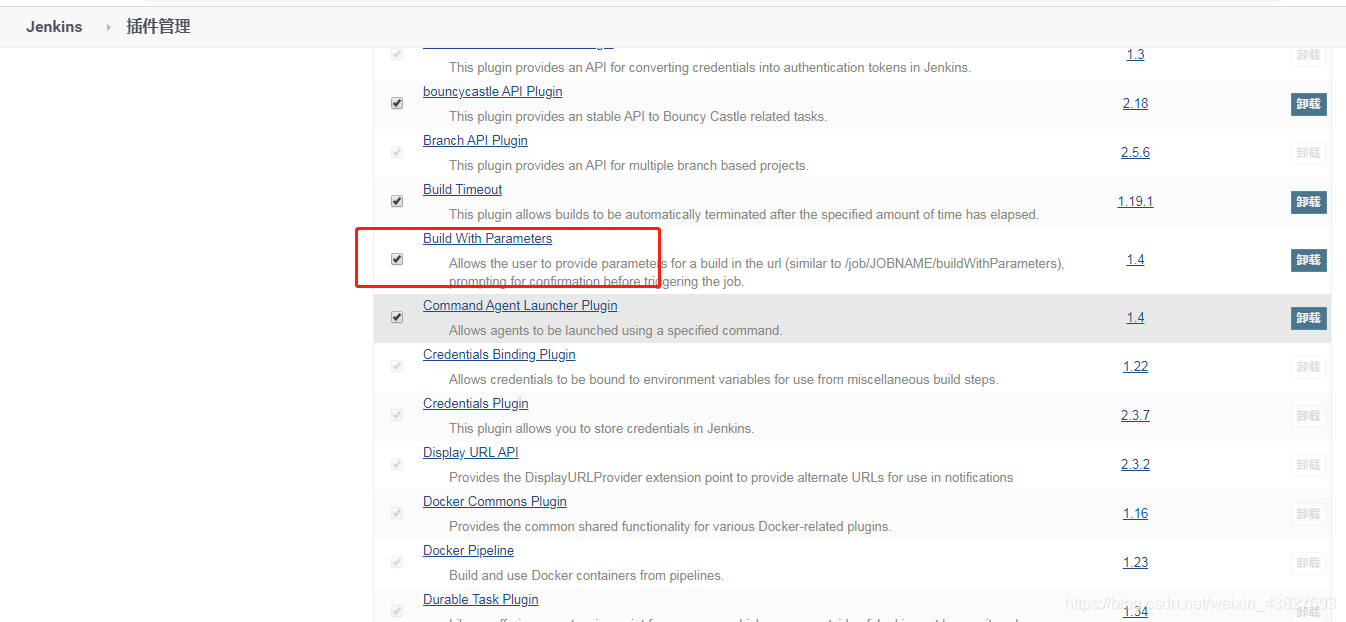Click disabled uninstall button for Display URL API

point(1308,465)
